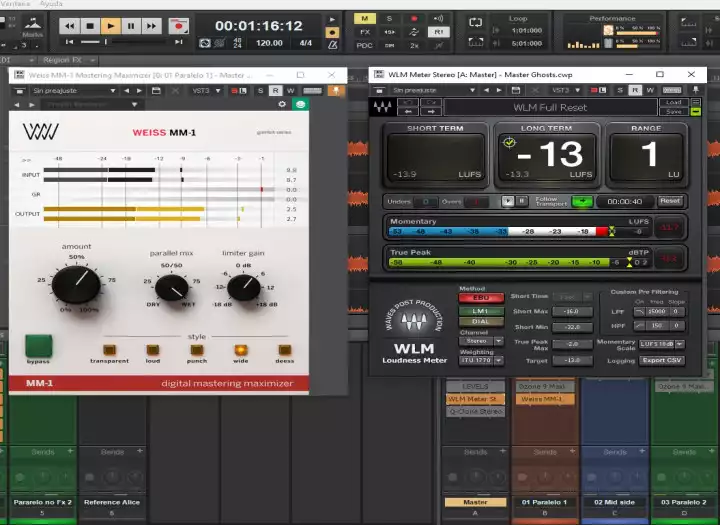Click the Fast Forward transport button
The image size is (720, 525).
tap(152, 26)
